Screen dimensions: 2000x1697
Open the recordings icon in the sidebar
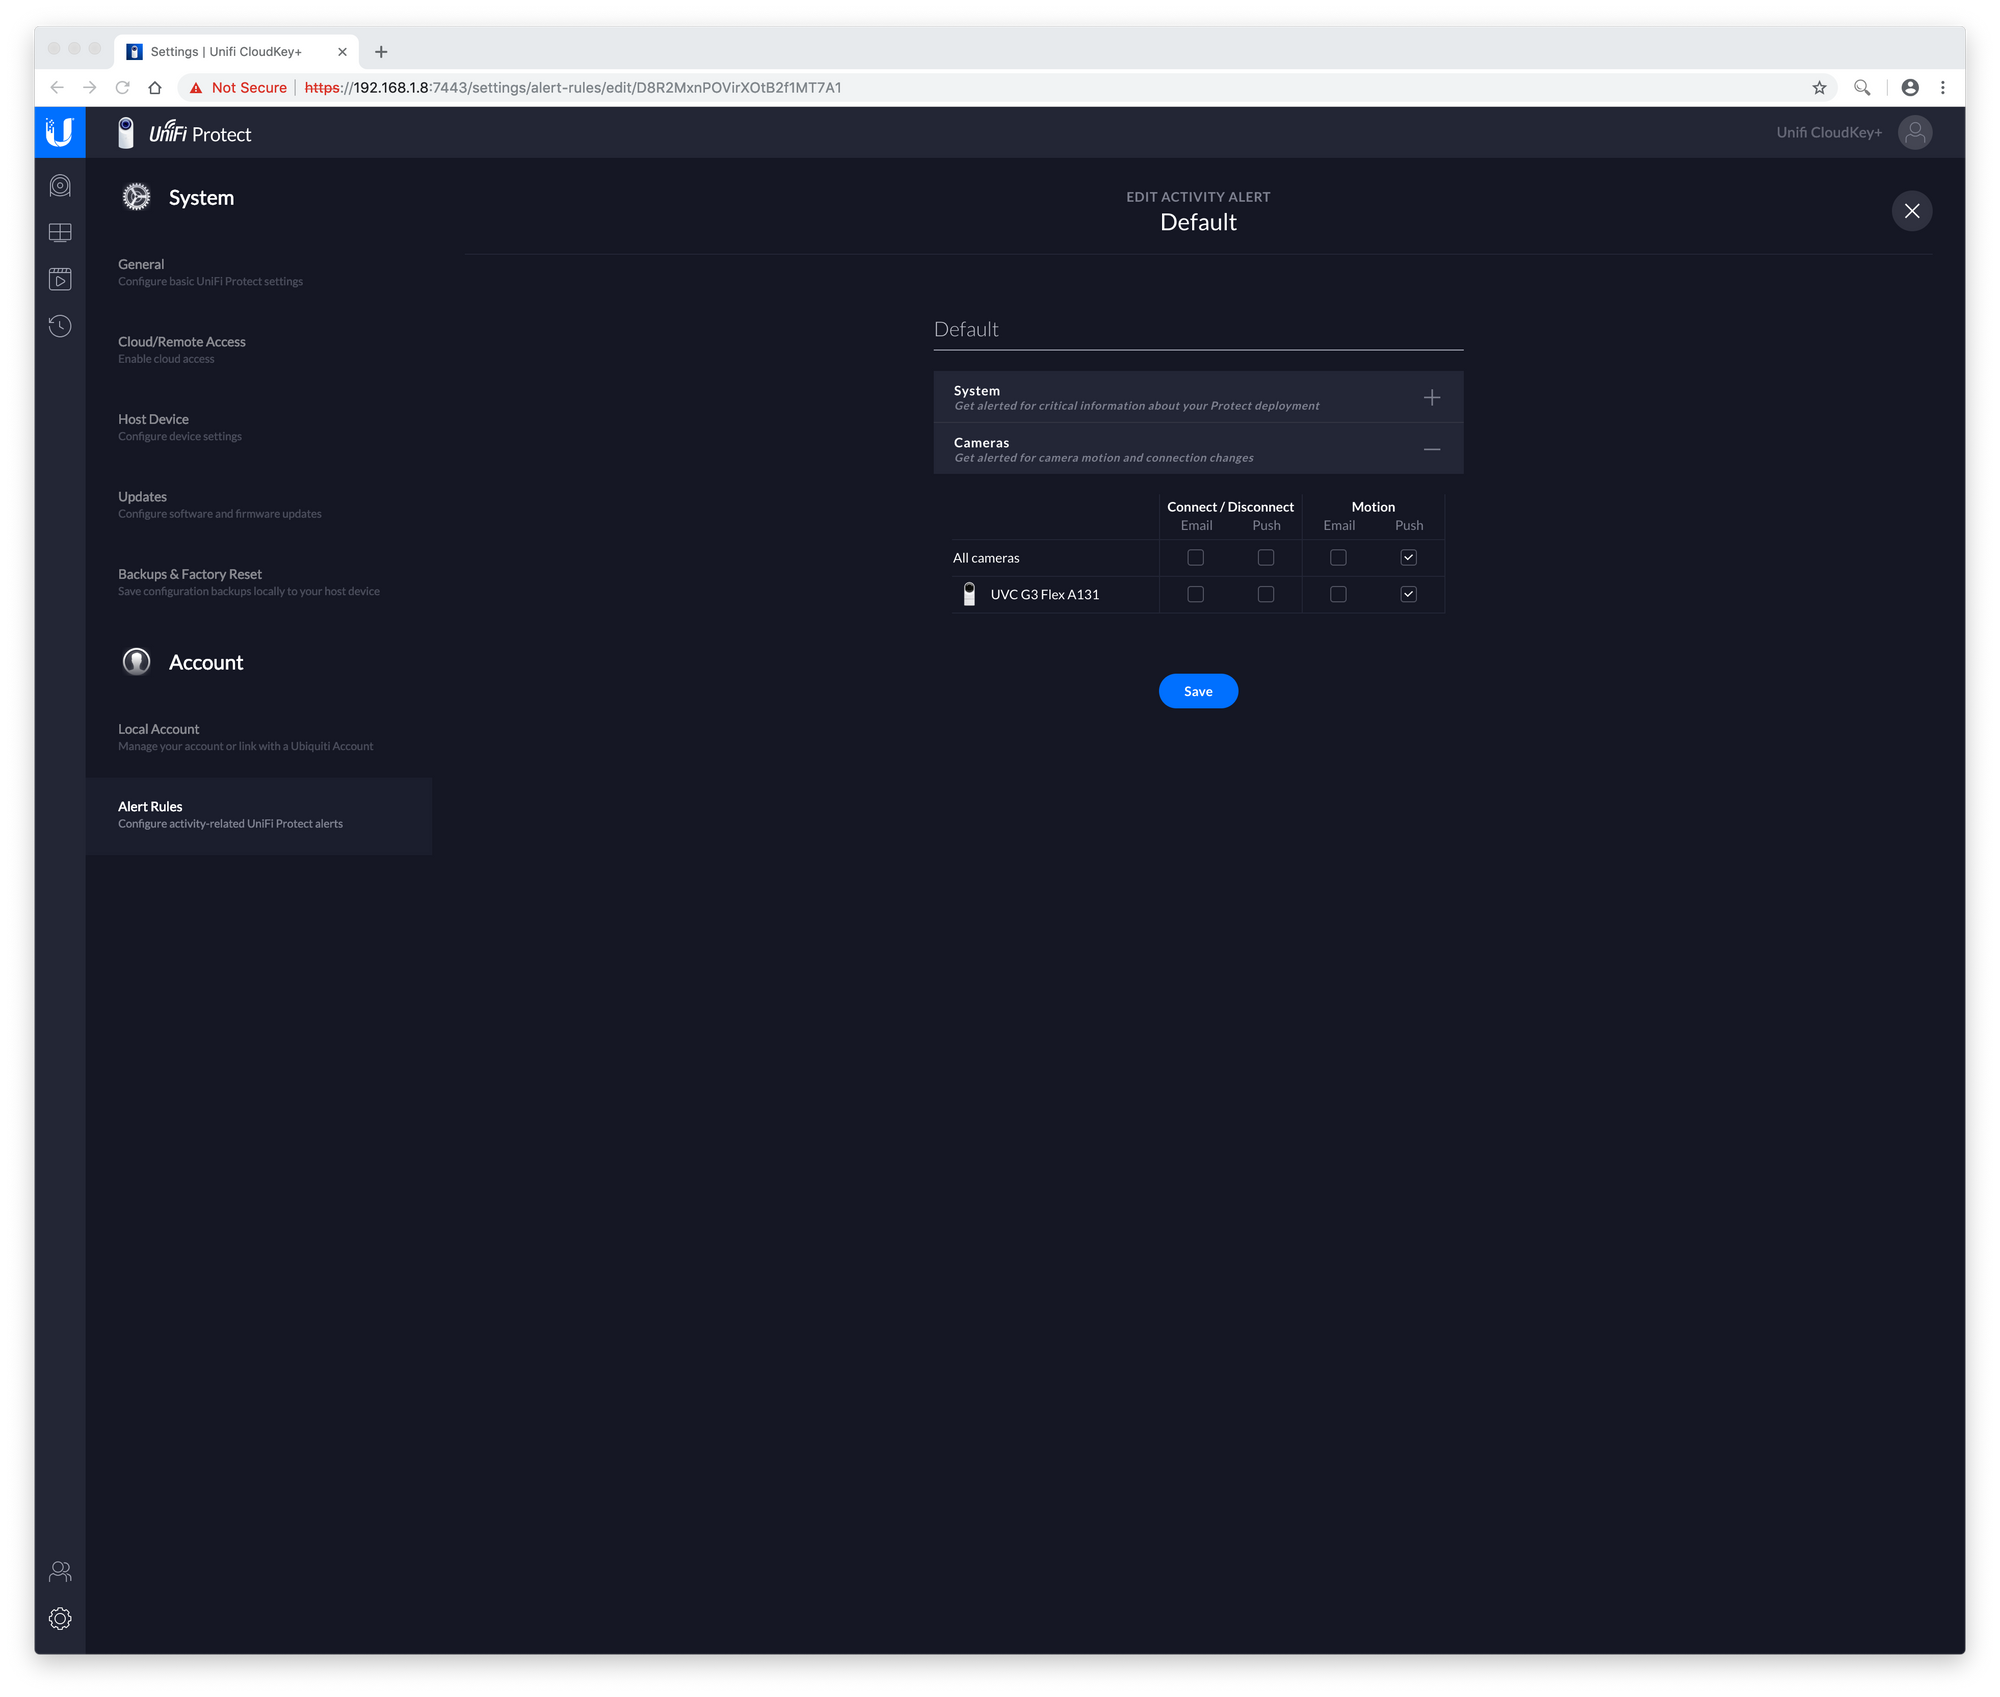60,279
